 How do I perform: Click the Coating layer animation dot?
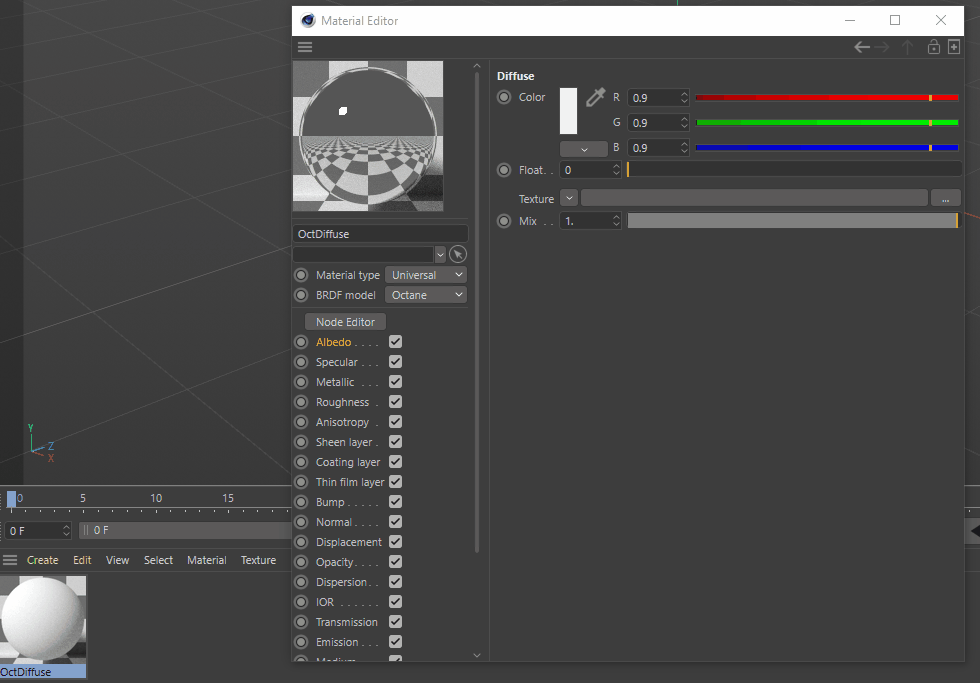click(301, 462)
